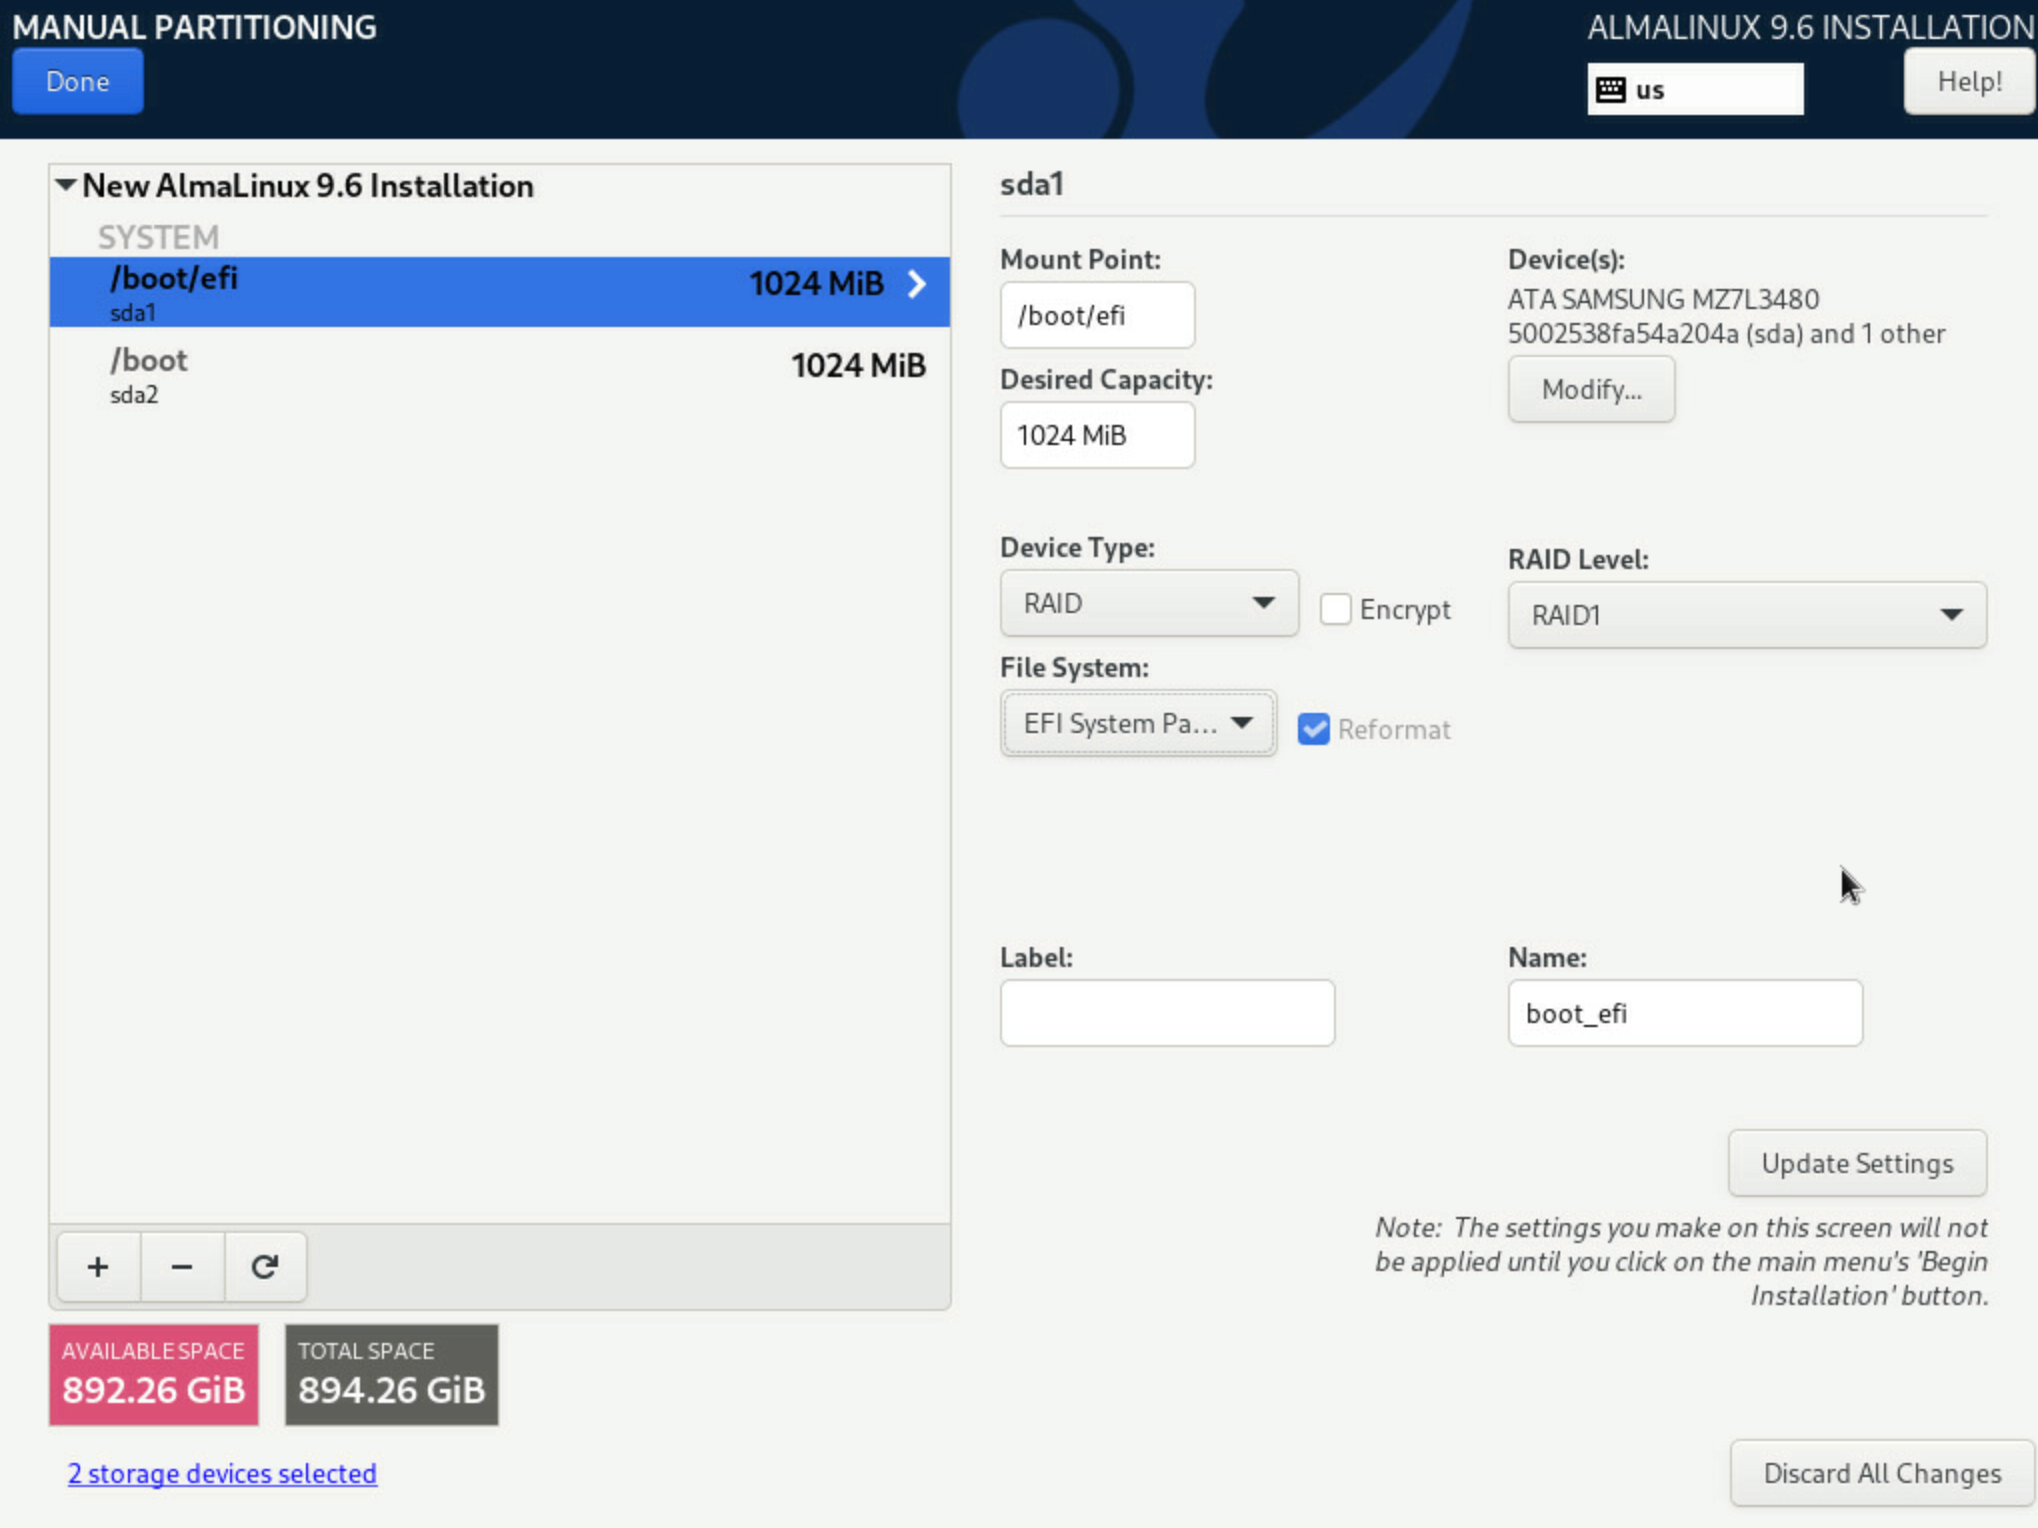Click the Mount Point input field

[x=1097, y=315]
